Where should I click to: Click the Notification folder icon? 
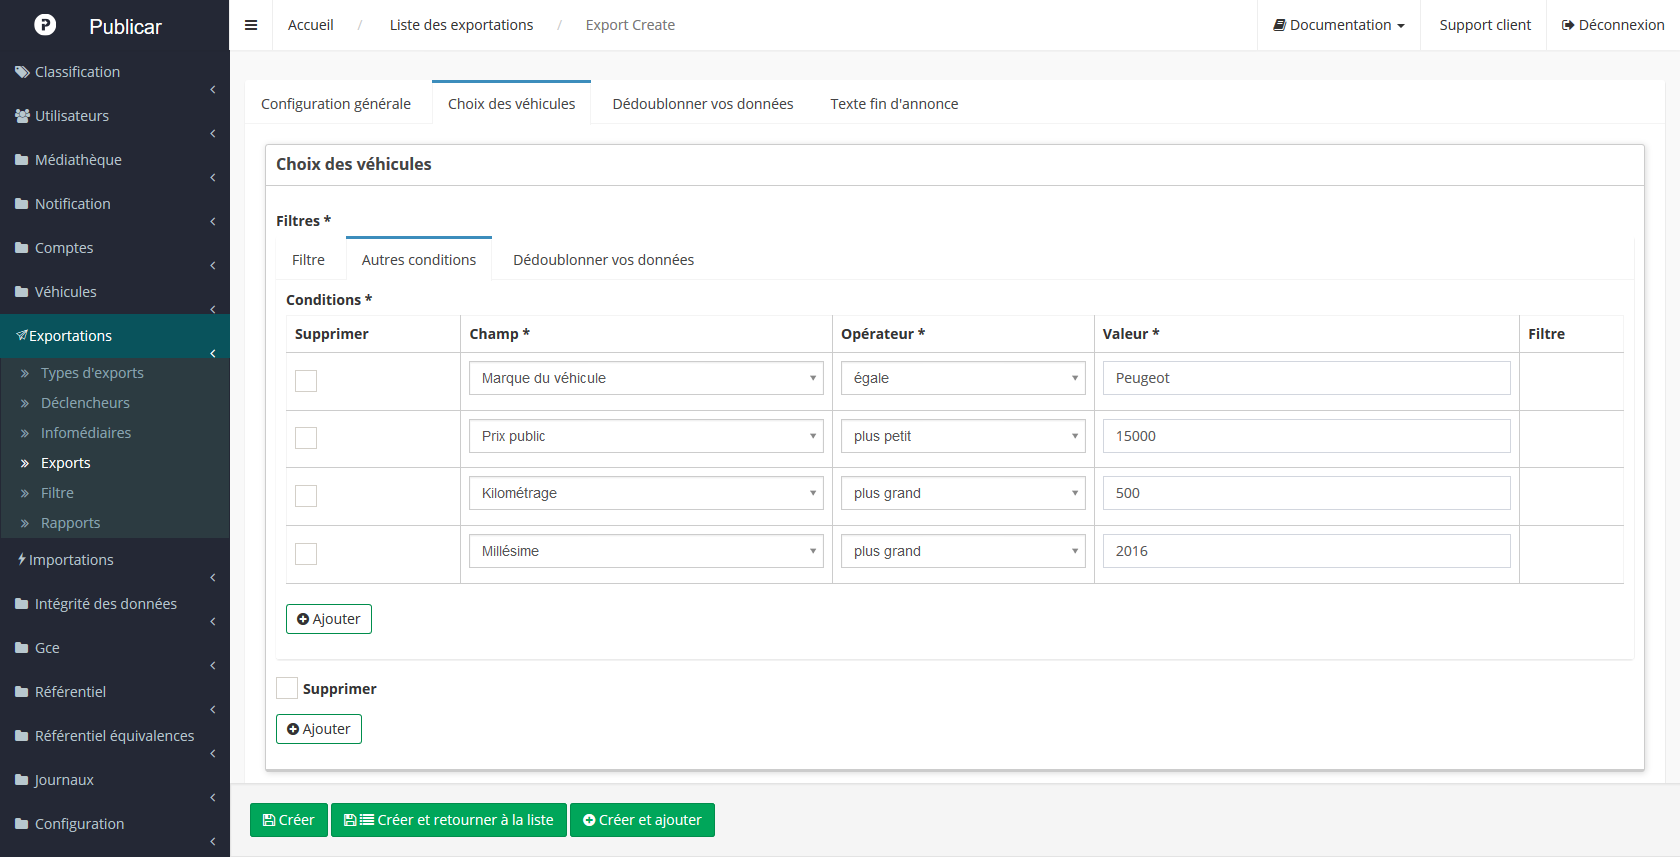(22, 204)
